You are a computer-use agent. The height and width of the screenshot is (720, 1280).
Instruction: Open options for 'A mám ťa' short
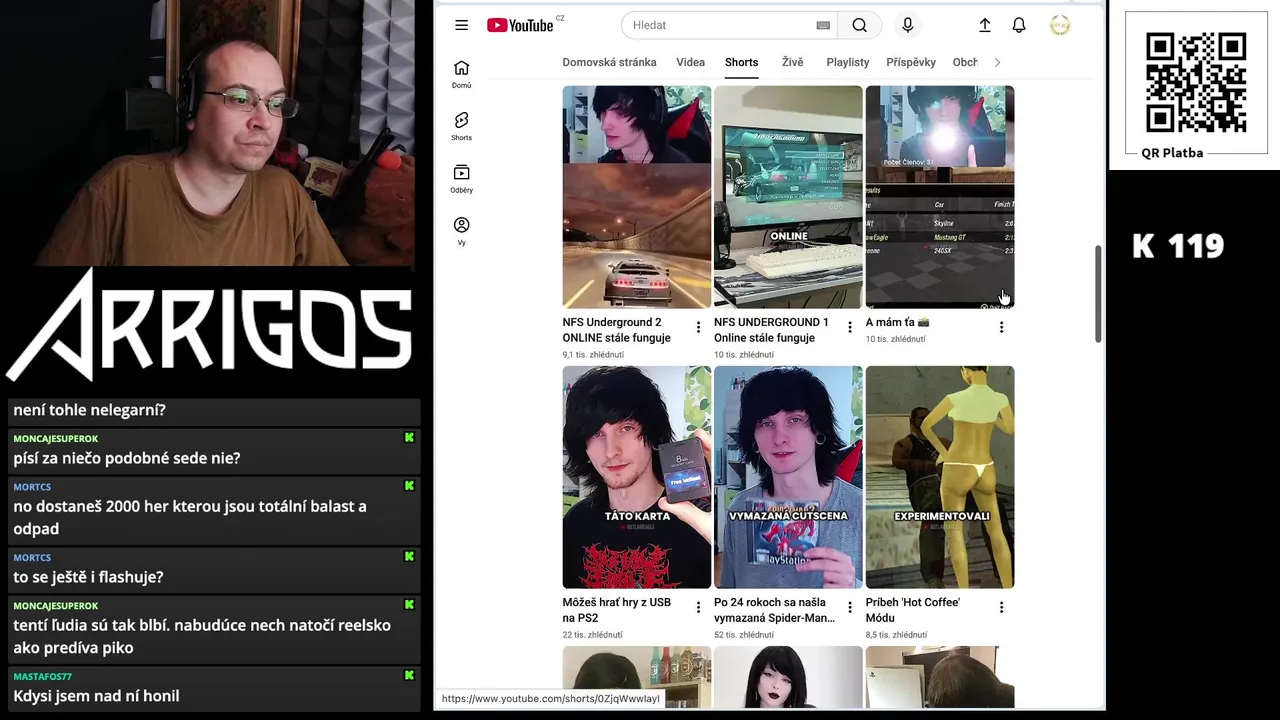point(1001,327)
